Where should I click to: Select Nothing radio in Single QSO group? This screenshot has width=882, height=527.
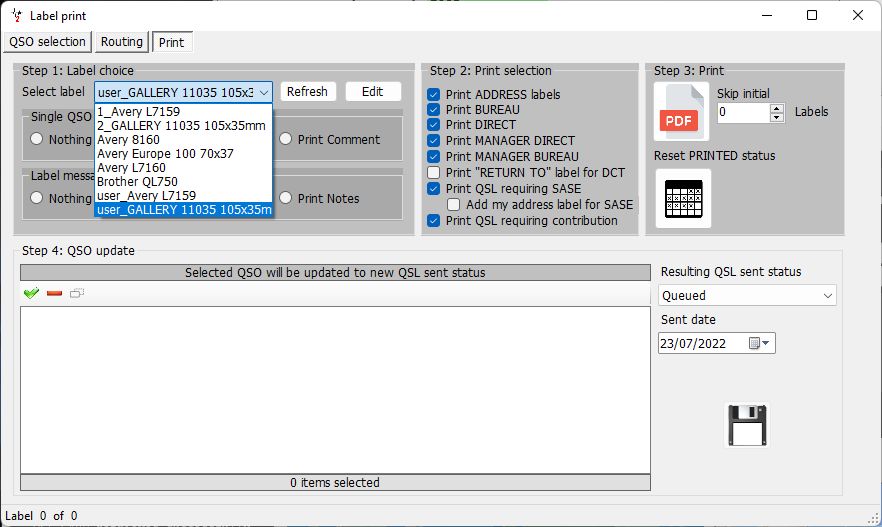point(37,139)
